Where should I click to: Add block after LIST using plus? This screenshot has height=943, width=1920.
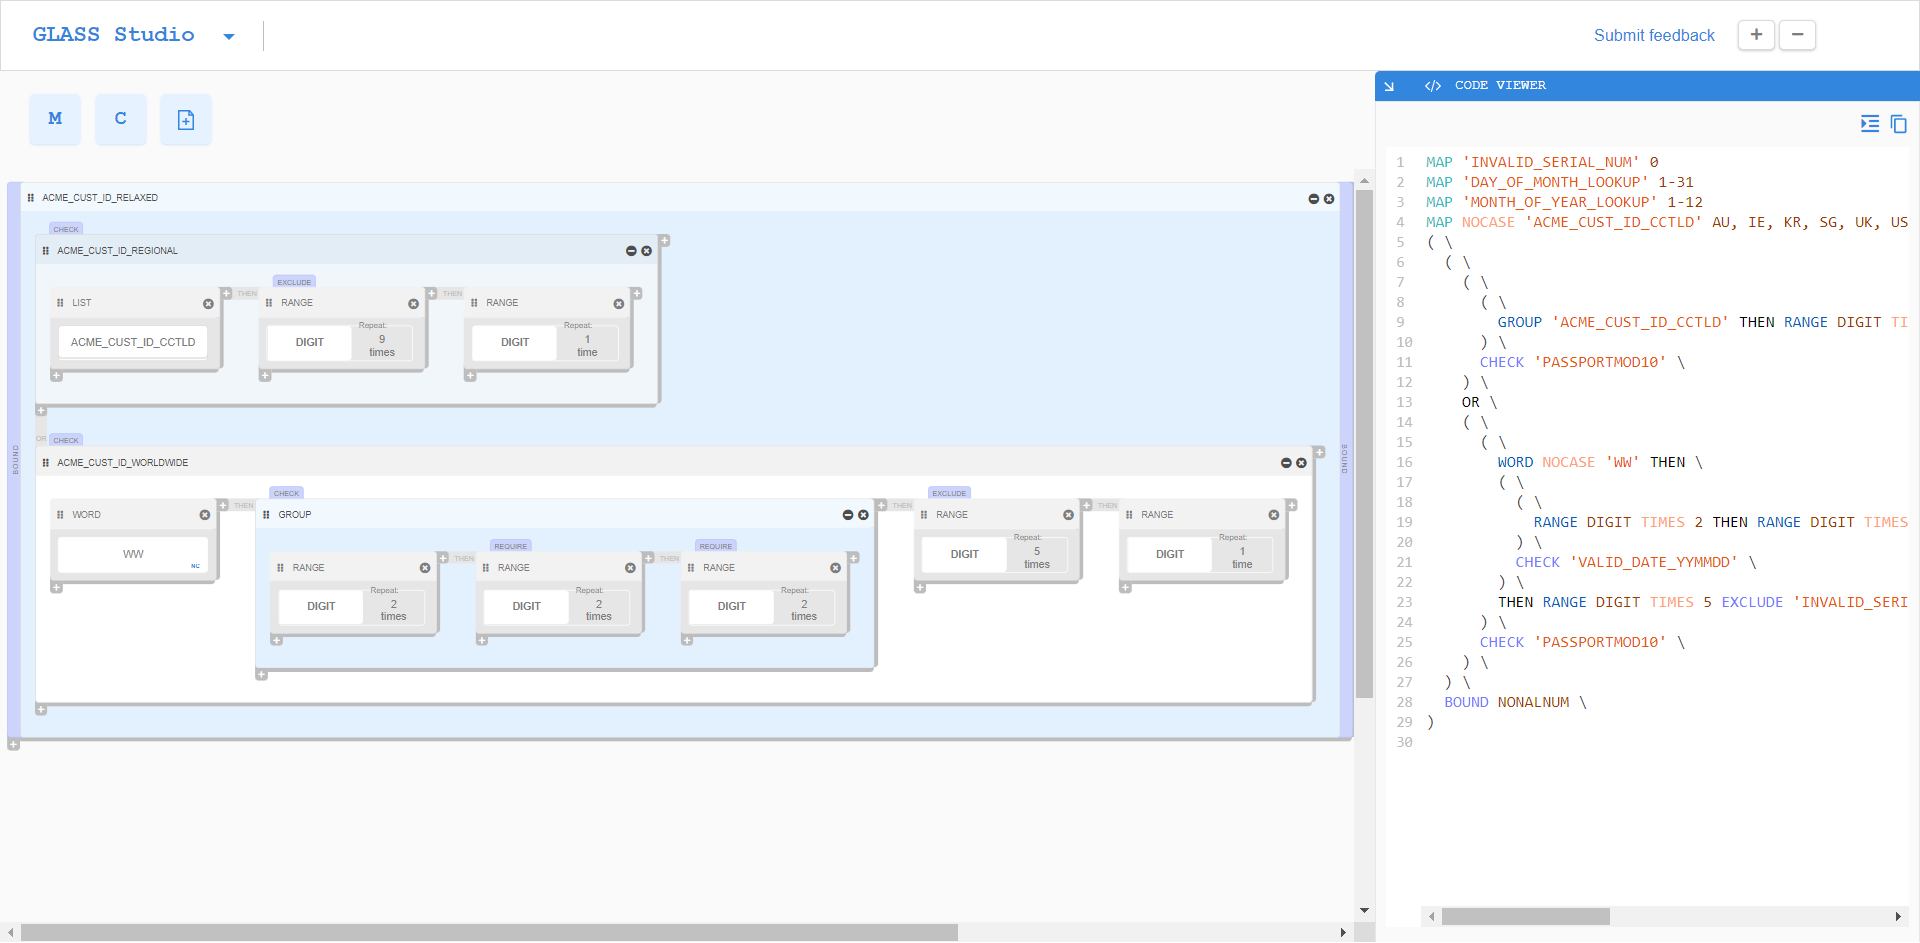click(227, 294)
